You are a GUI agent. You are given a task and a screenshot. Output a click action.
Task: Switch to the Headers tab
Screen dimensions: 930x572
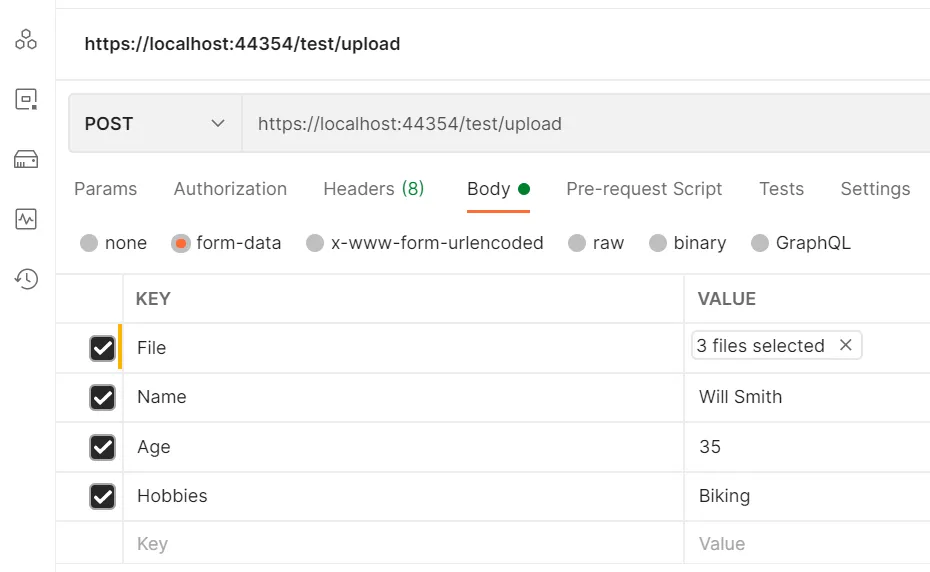coord(373,189)
